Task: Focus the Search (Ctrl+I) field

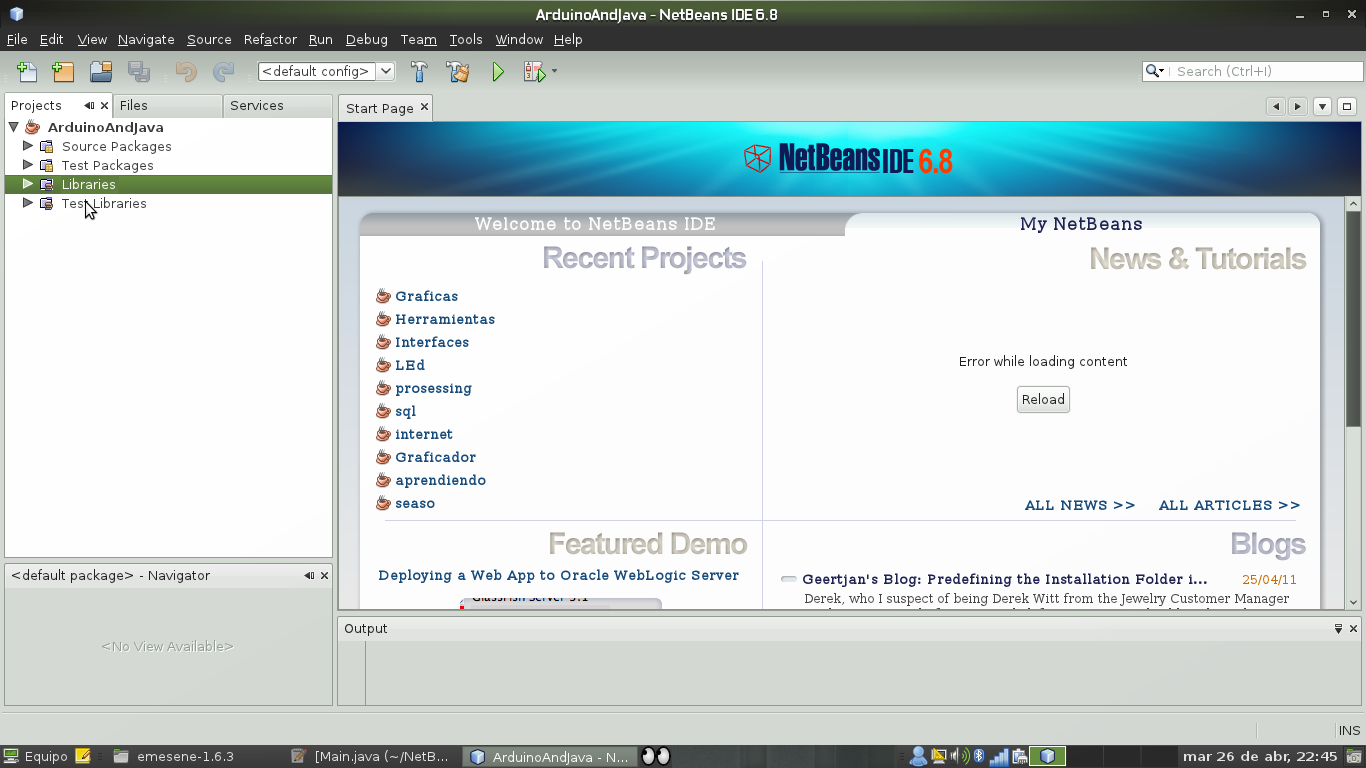Action: [1265, 71]
